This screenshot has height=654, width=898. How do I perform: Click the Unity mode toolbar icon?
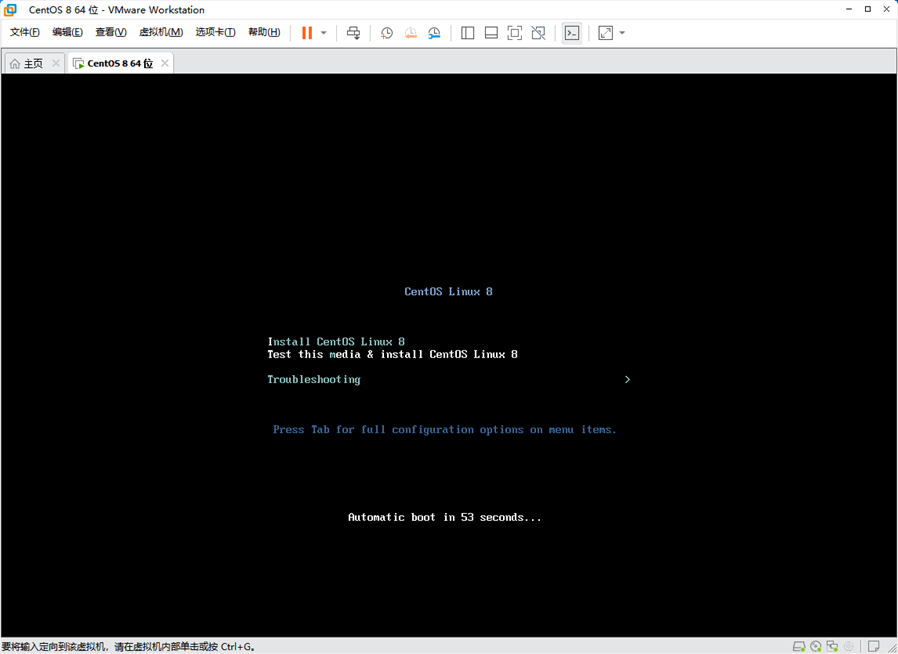click(x=538, y=33)
